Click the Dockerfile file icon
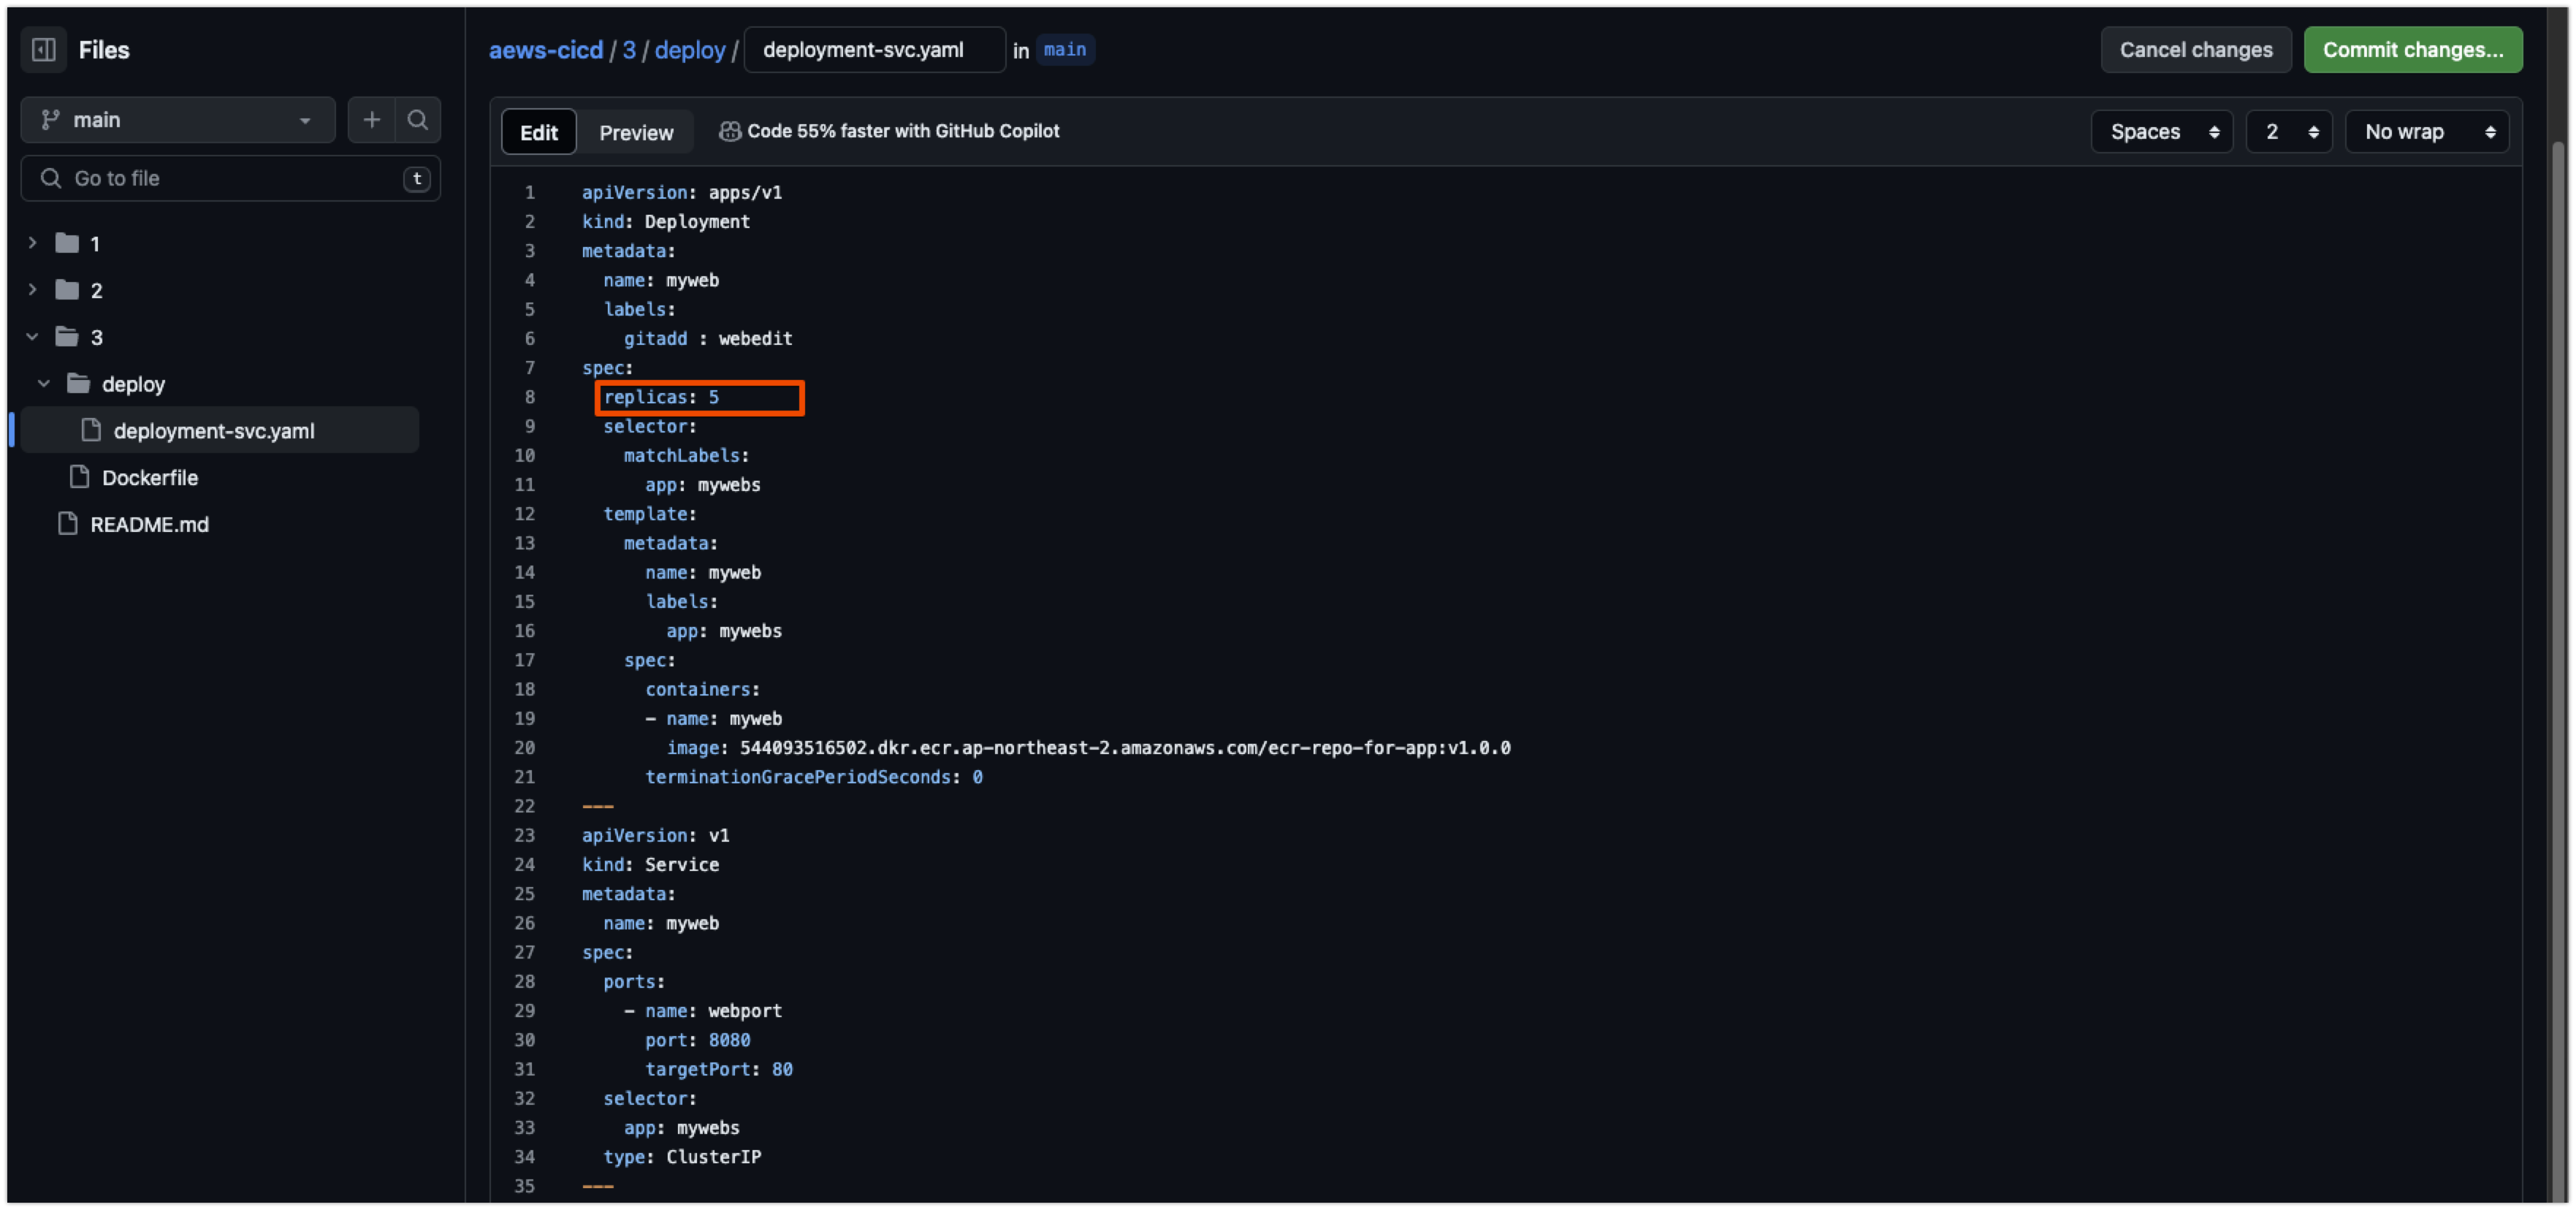2576x1210 pixels. pos(79,477)
